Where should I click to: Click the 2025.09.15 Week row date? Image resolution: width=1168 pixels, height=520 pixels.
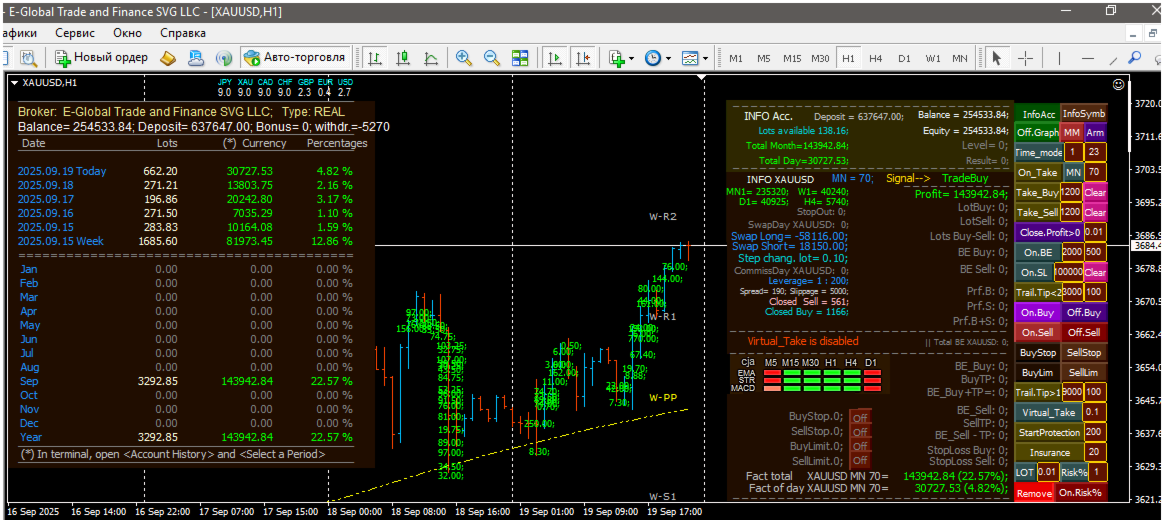[60, 241]
